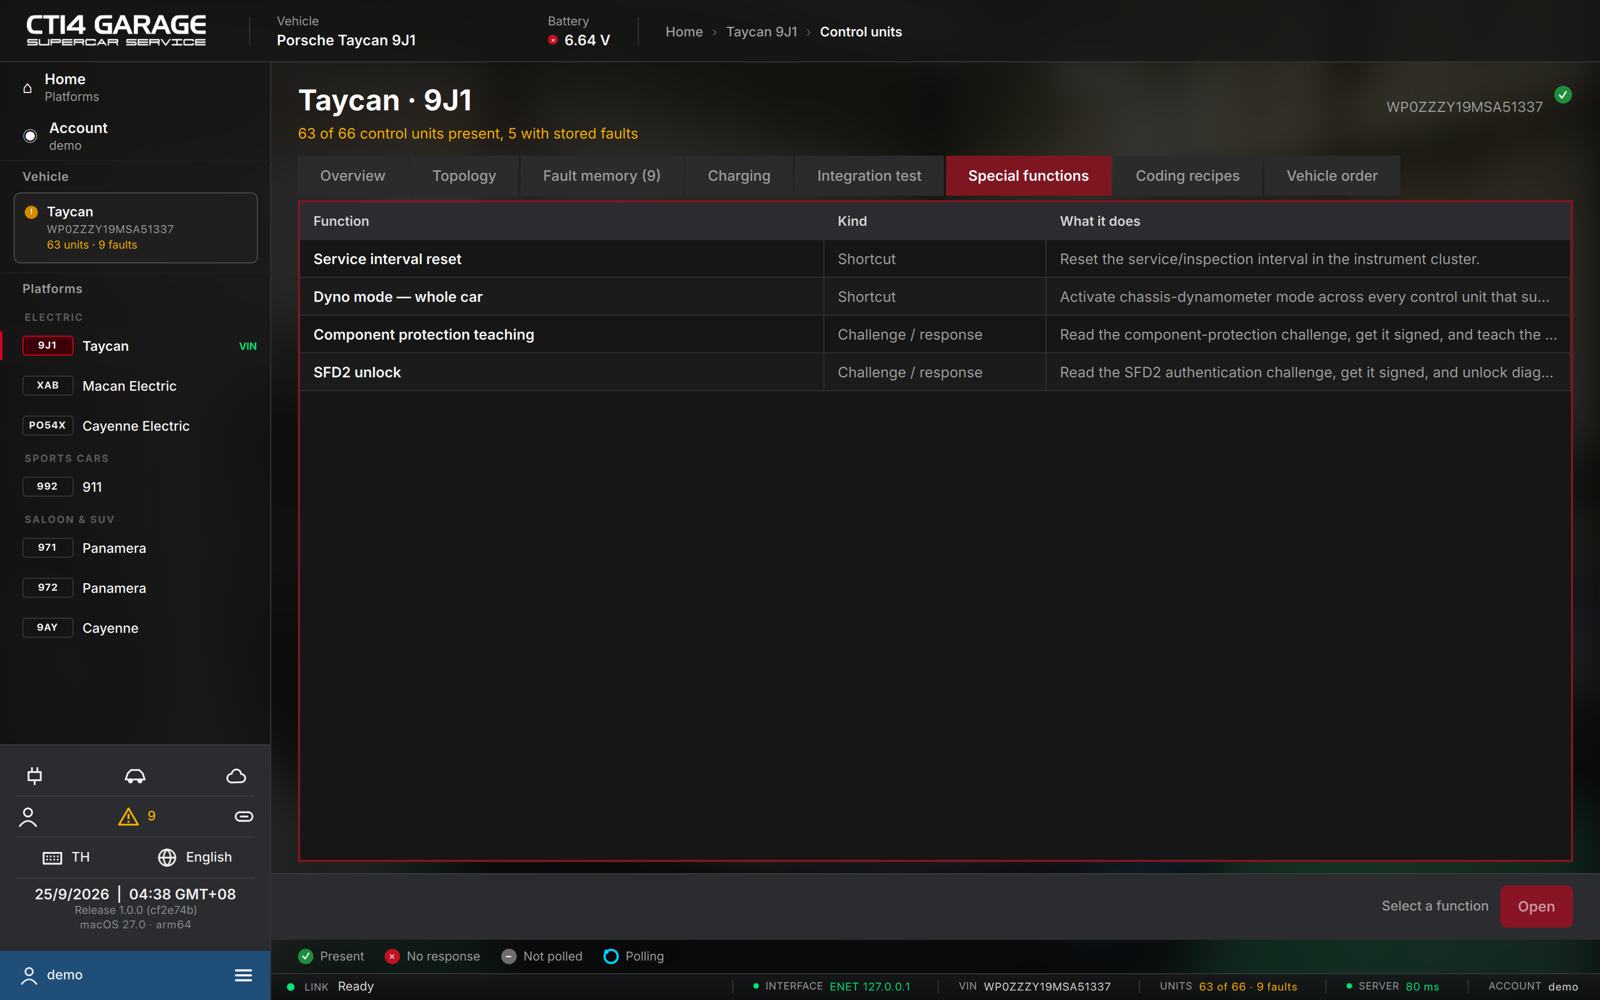Select the Service interval reset function

click(935, 259)
